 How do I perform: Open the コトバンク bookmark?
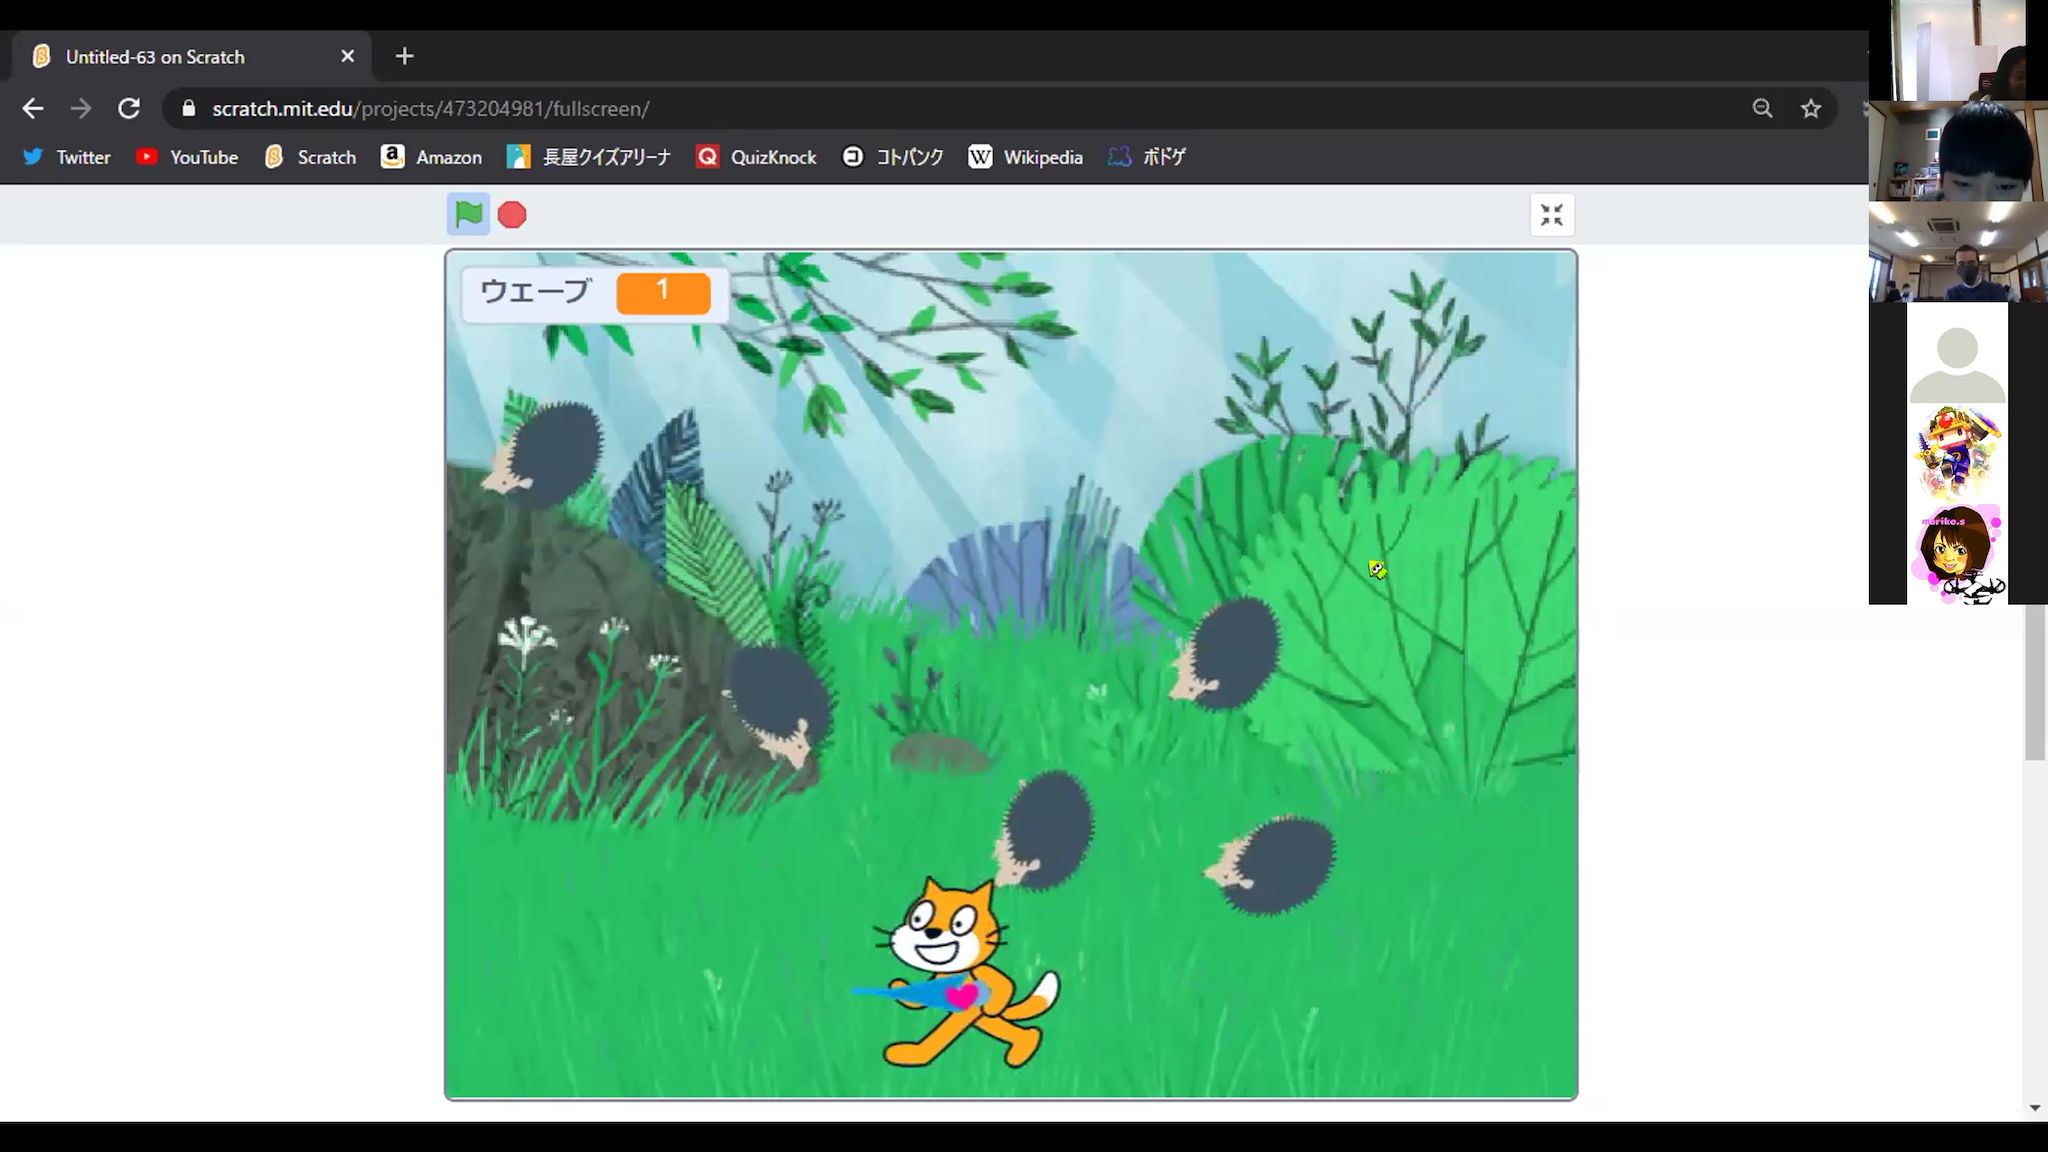tap(893, 157)
